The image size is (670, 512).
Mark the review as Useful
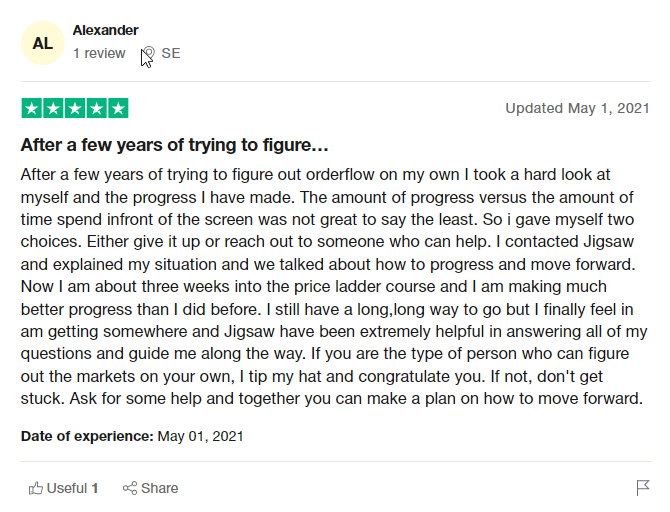(x=63, y=488)
